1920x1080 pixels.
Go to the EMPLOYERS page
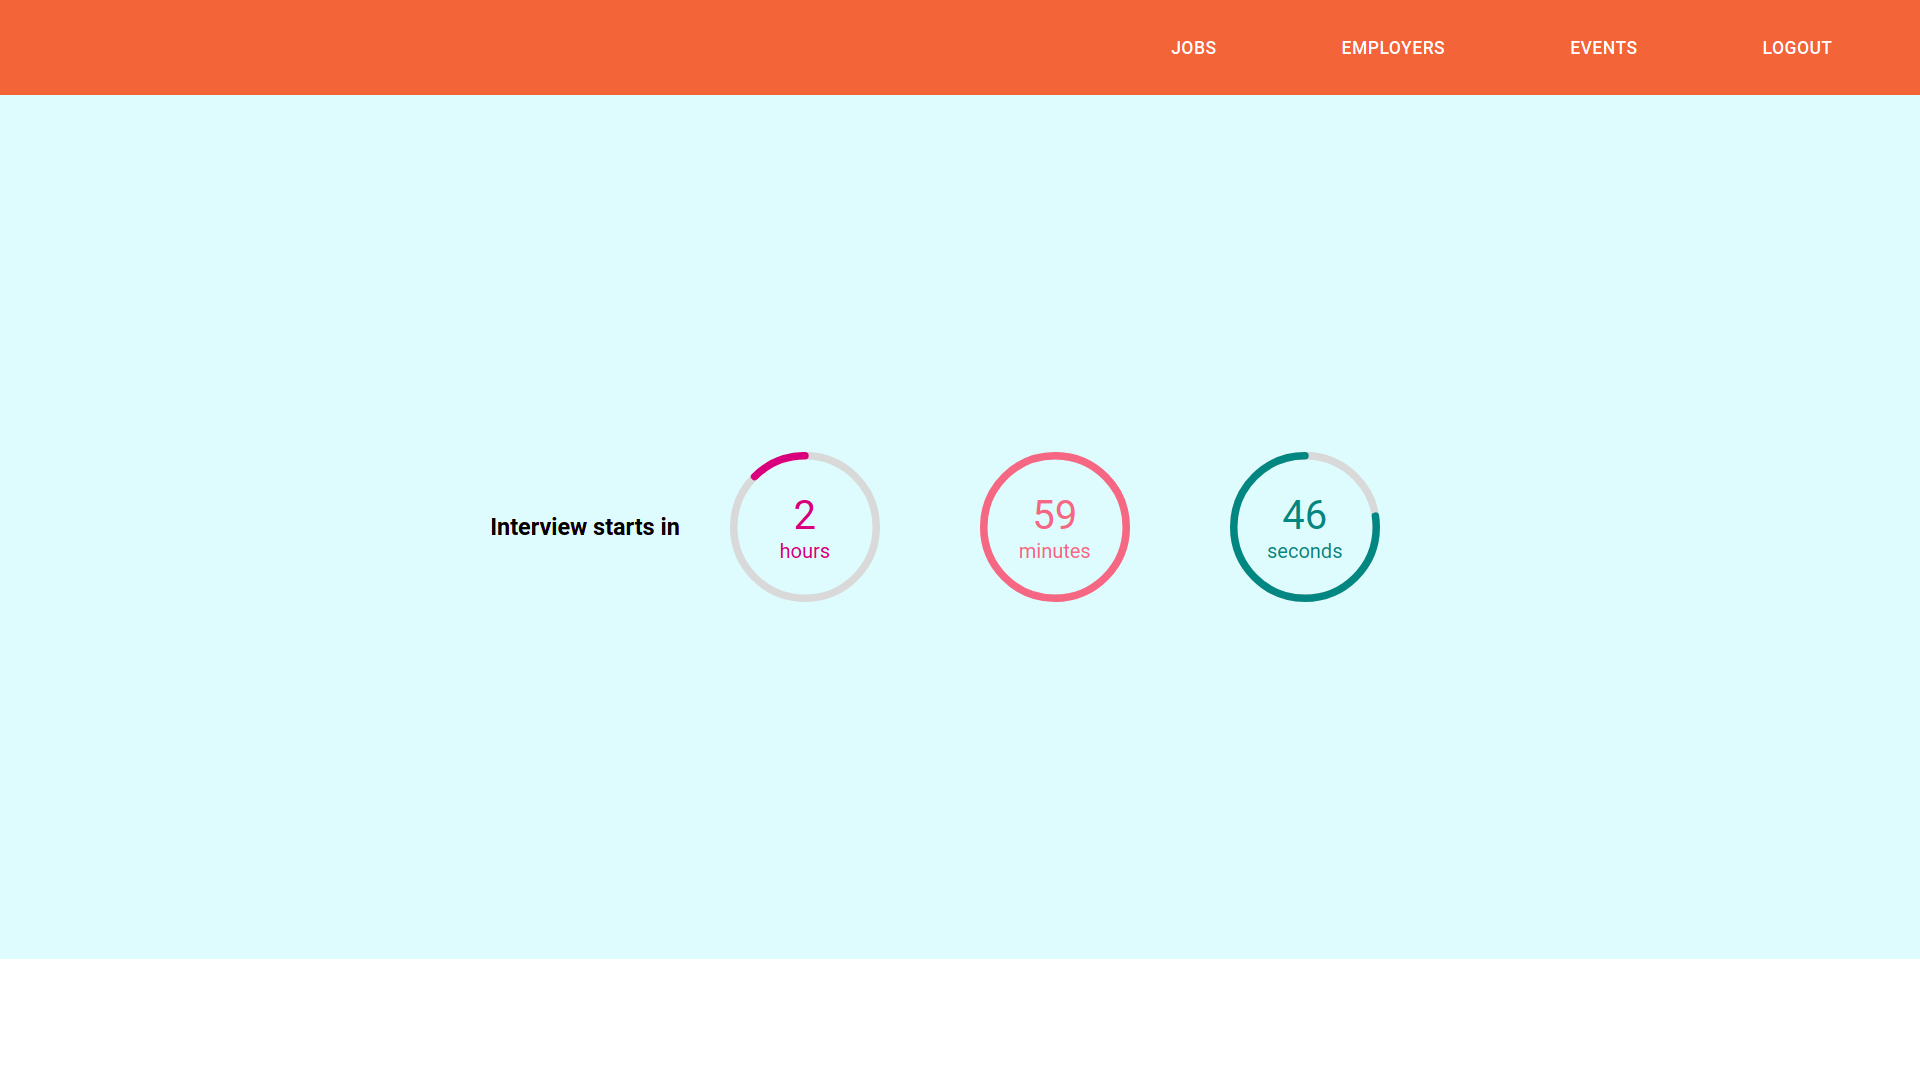click(x=1392, y=48)
